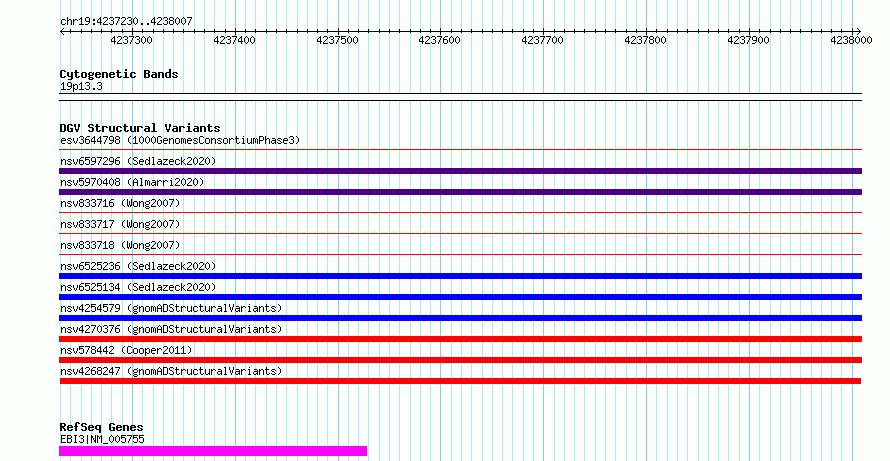Click the purple bar for nsv5970408

click(x=460, y=192)
